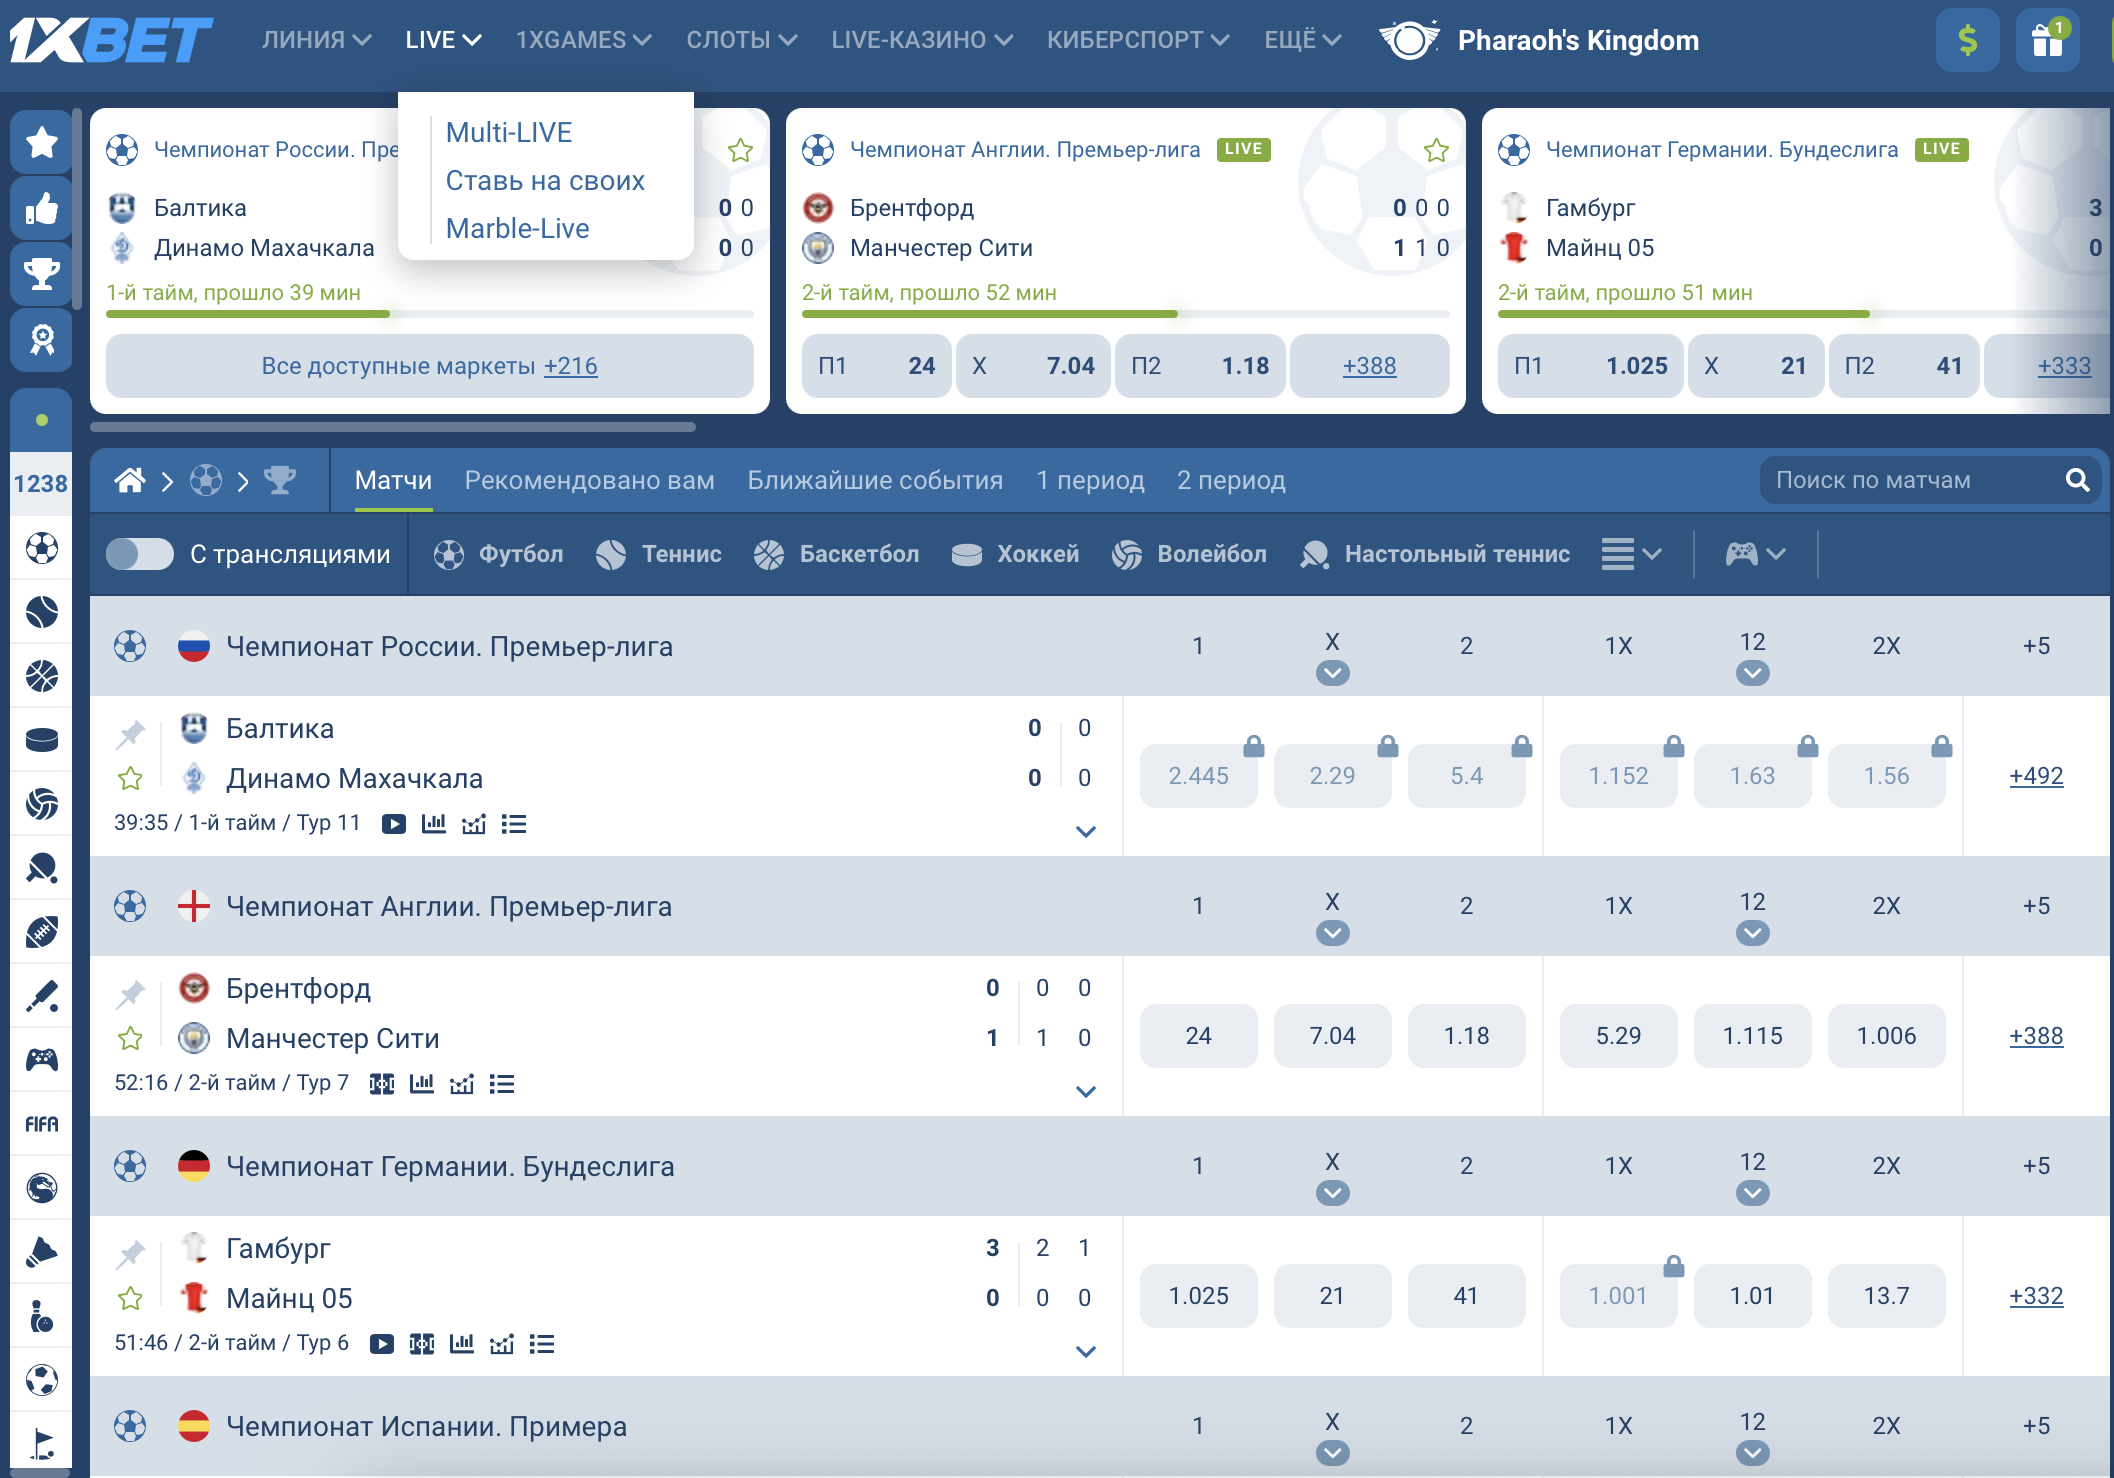Pin the Брентфорд match

(x=131, y=994)
